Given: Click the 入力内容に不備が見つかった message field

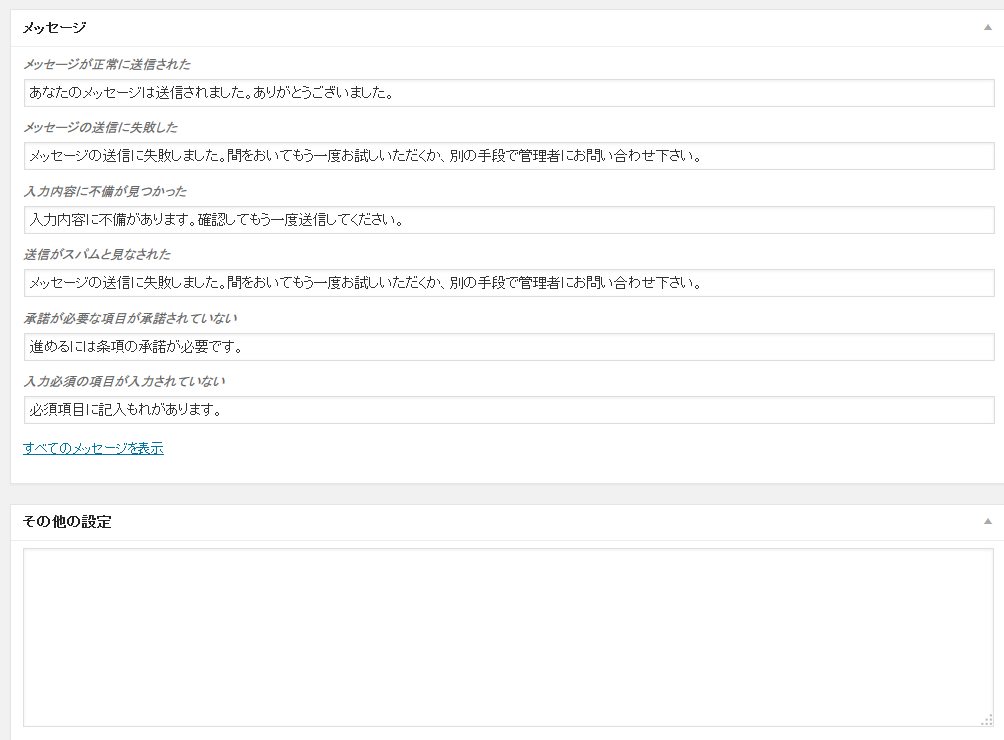Looking at the screenshot, I should click(x=509, y=220).
